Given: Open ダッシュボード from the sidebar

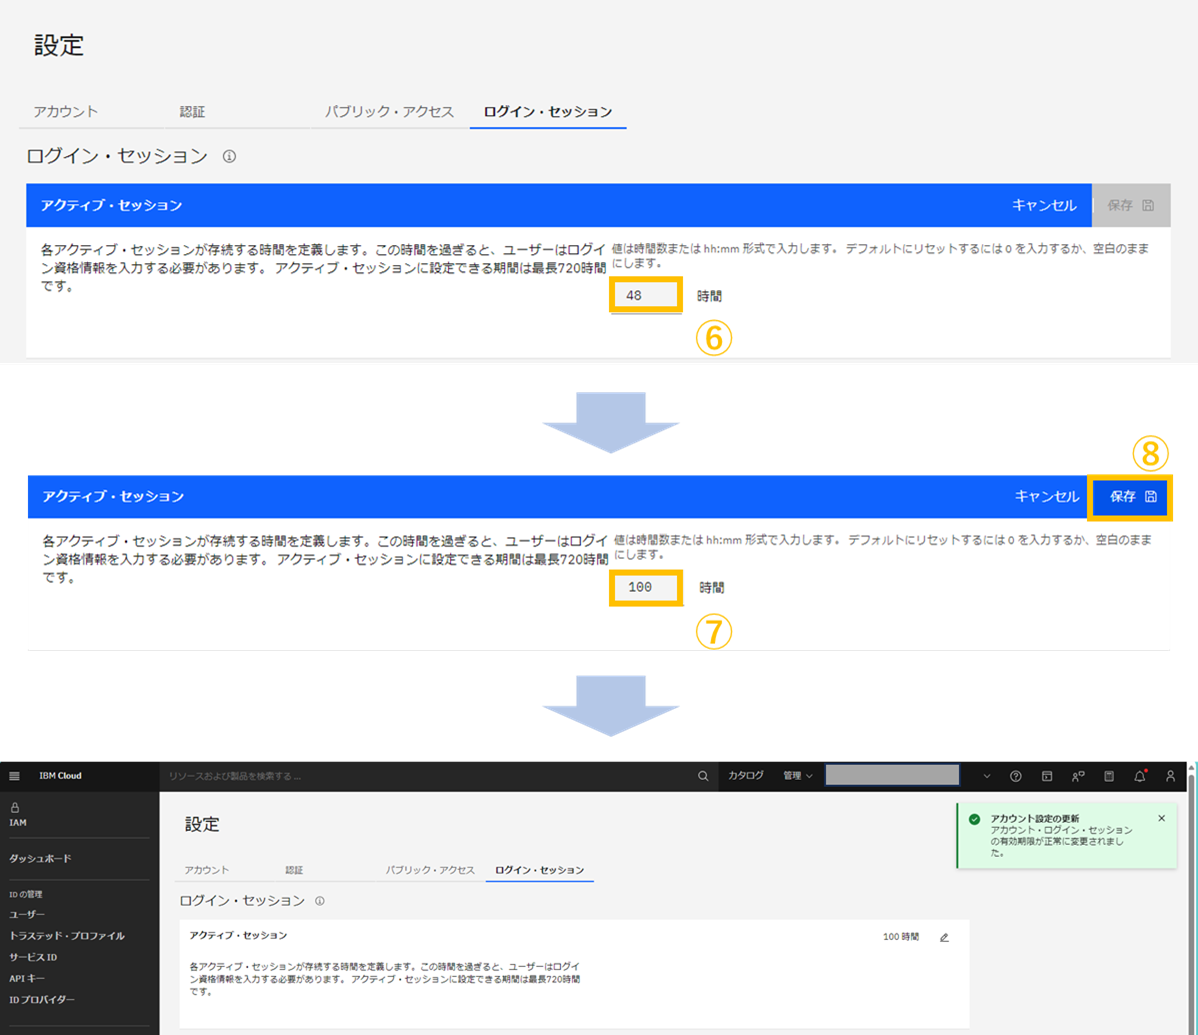Looking at the screenshot, I should click(38, 860).
